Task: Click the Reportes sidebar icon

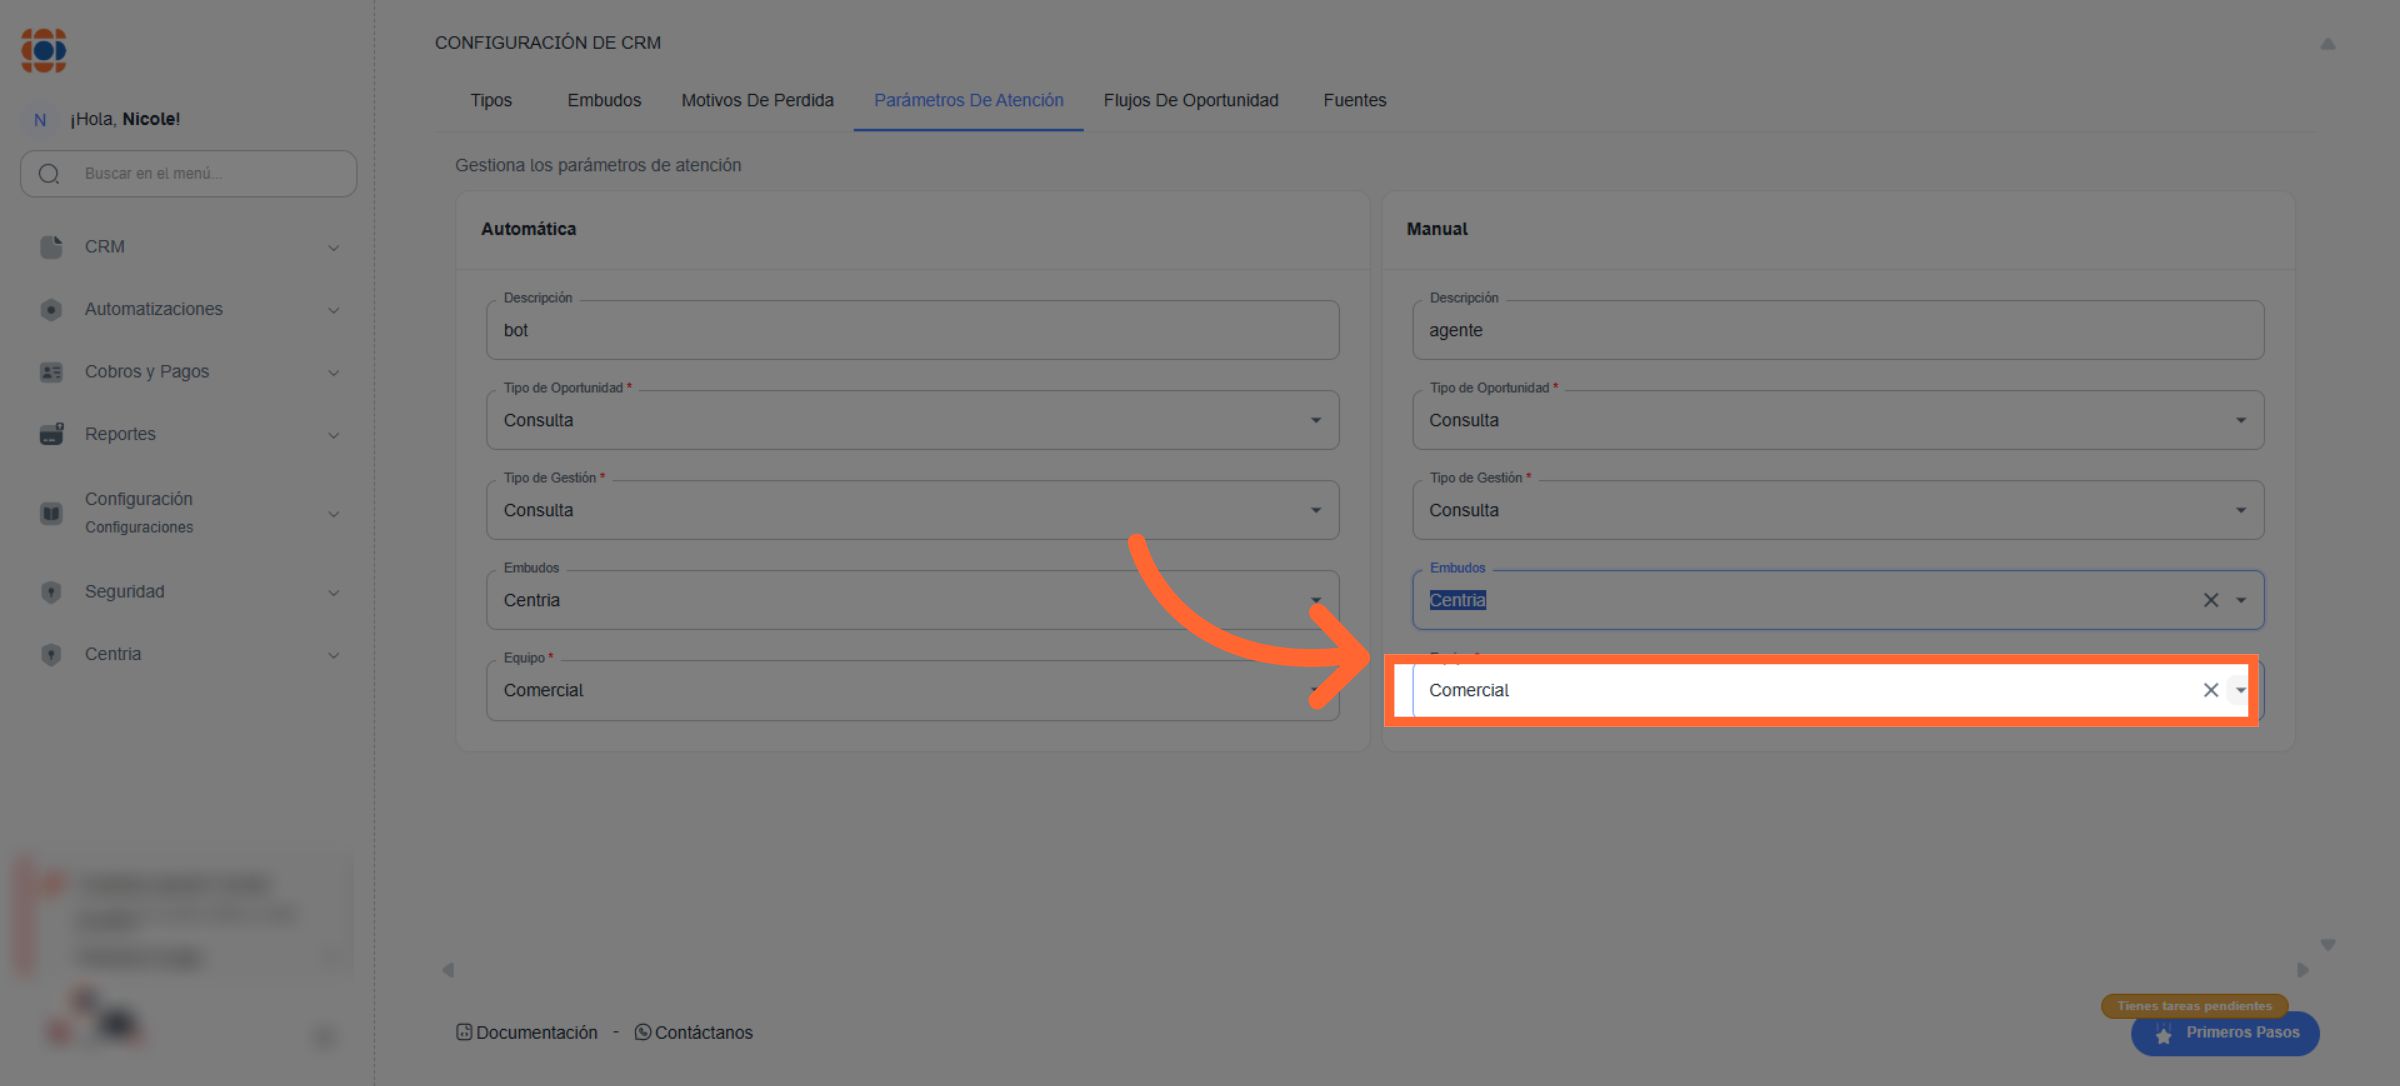Action: tap(51, 434)
